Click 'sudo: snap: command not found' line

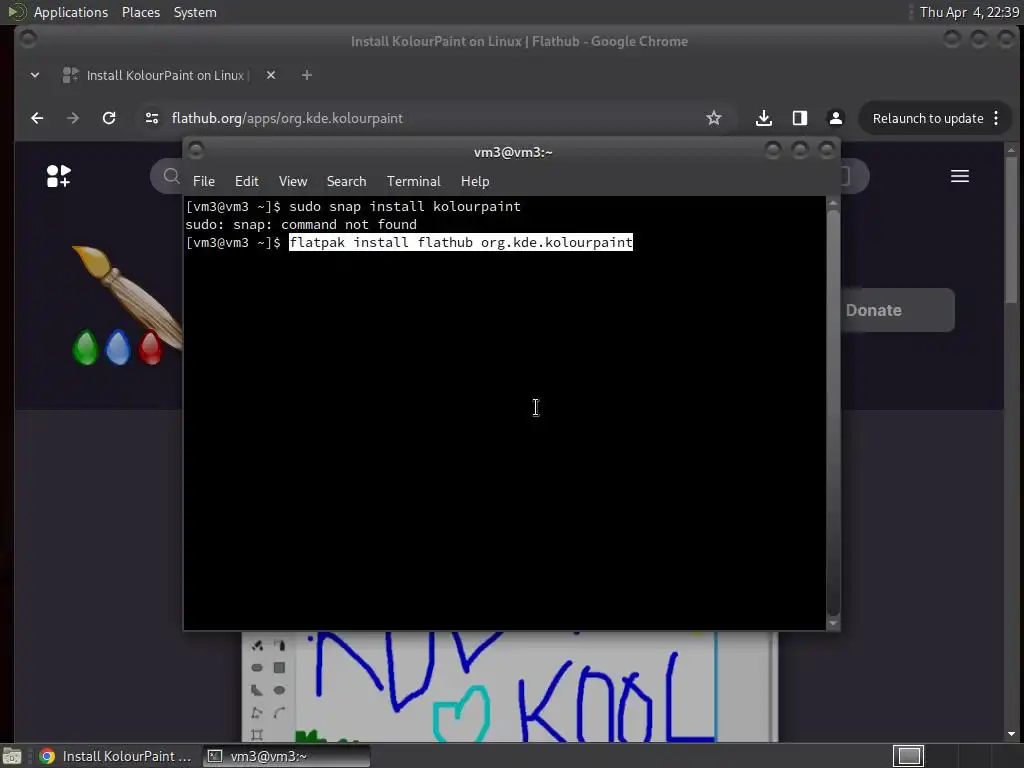[301, 225]
